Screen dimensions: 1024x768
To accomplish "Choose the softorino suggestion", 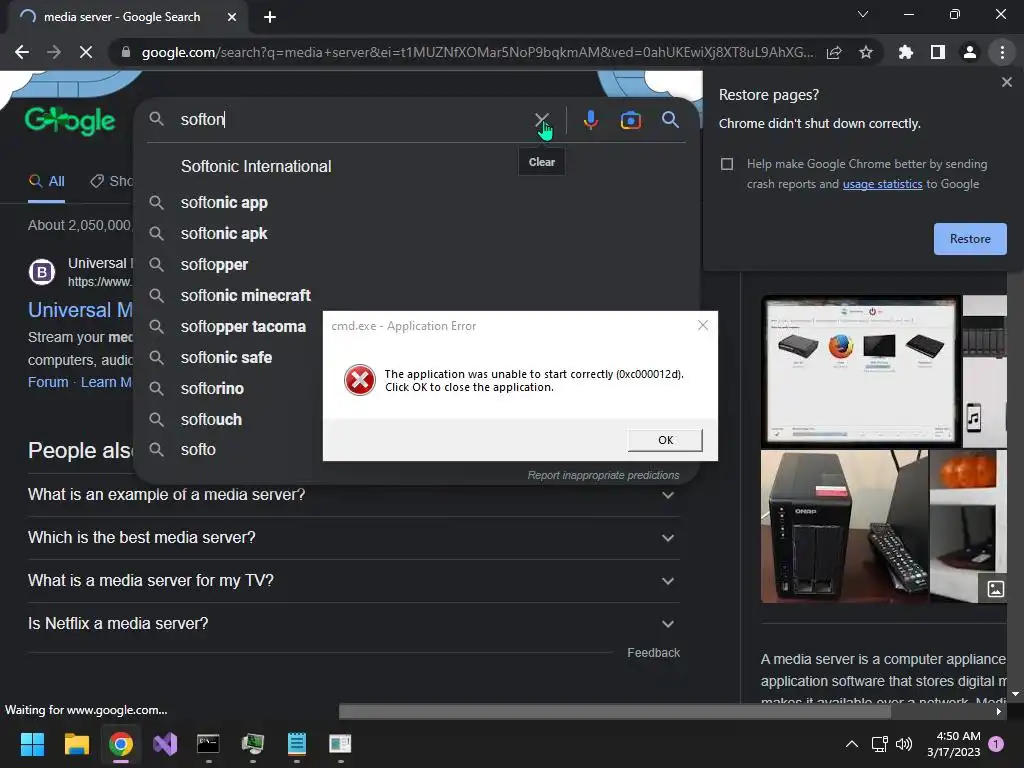I will [x=212, y=389].
